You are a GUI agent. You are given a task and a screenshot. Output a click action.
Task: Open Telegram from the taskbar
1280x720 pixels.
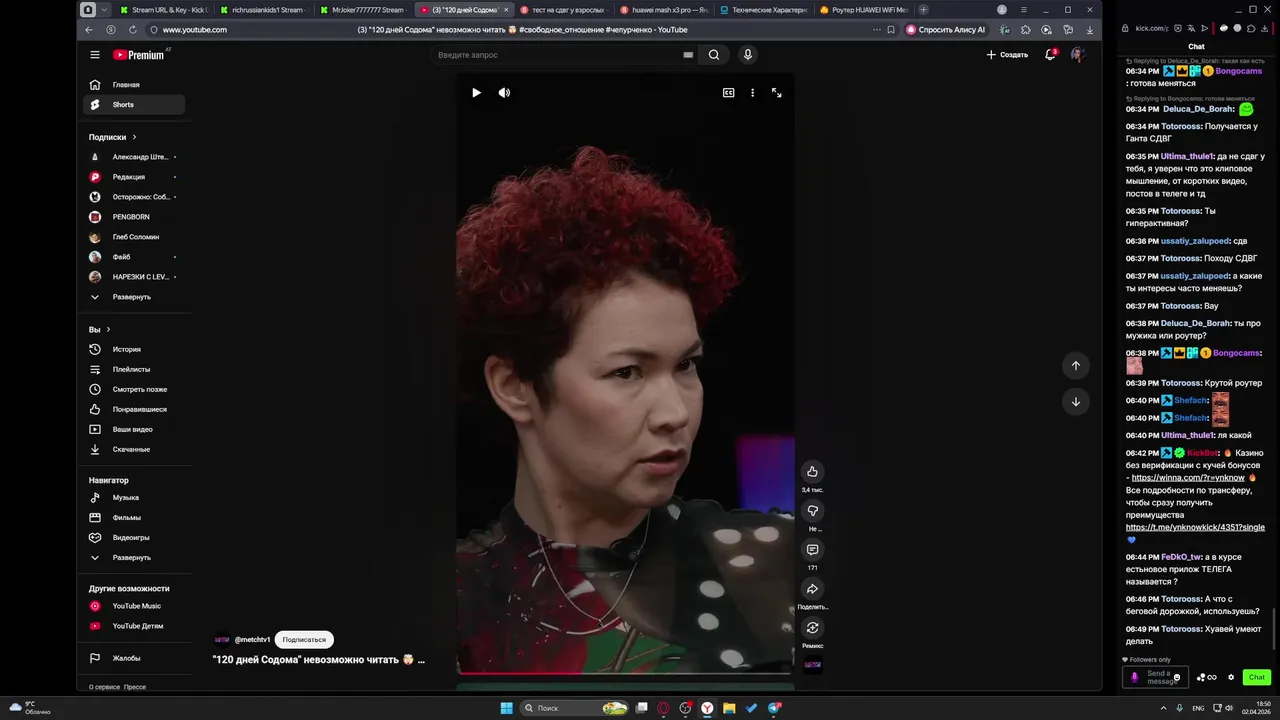click(x=775, y=708)
